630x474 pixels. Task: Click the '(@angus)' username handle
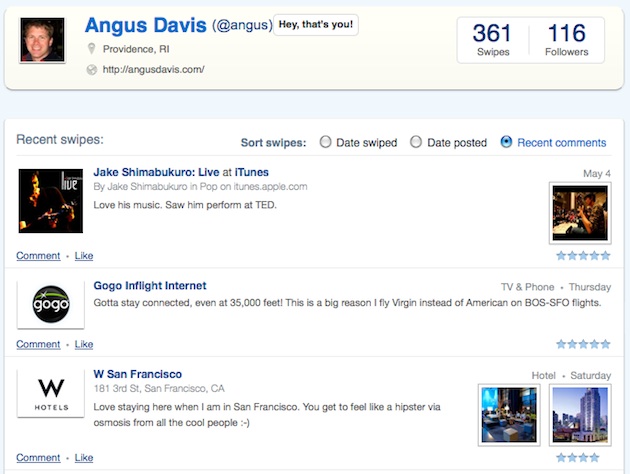click(242, 25)
